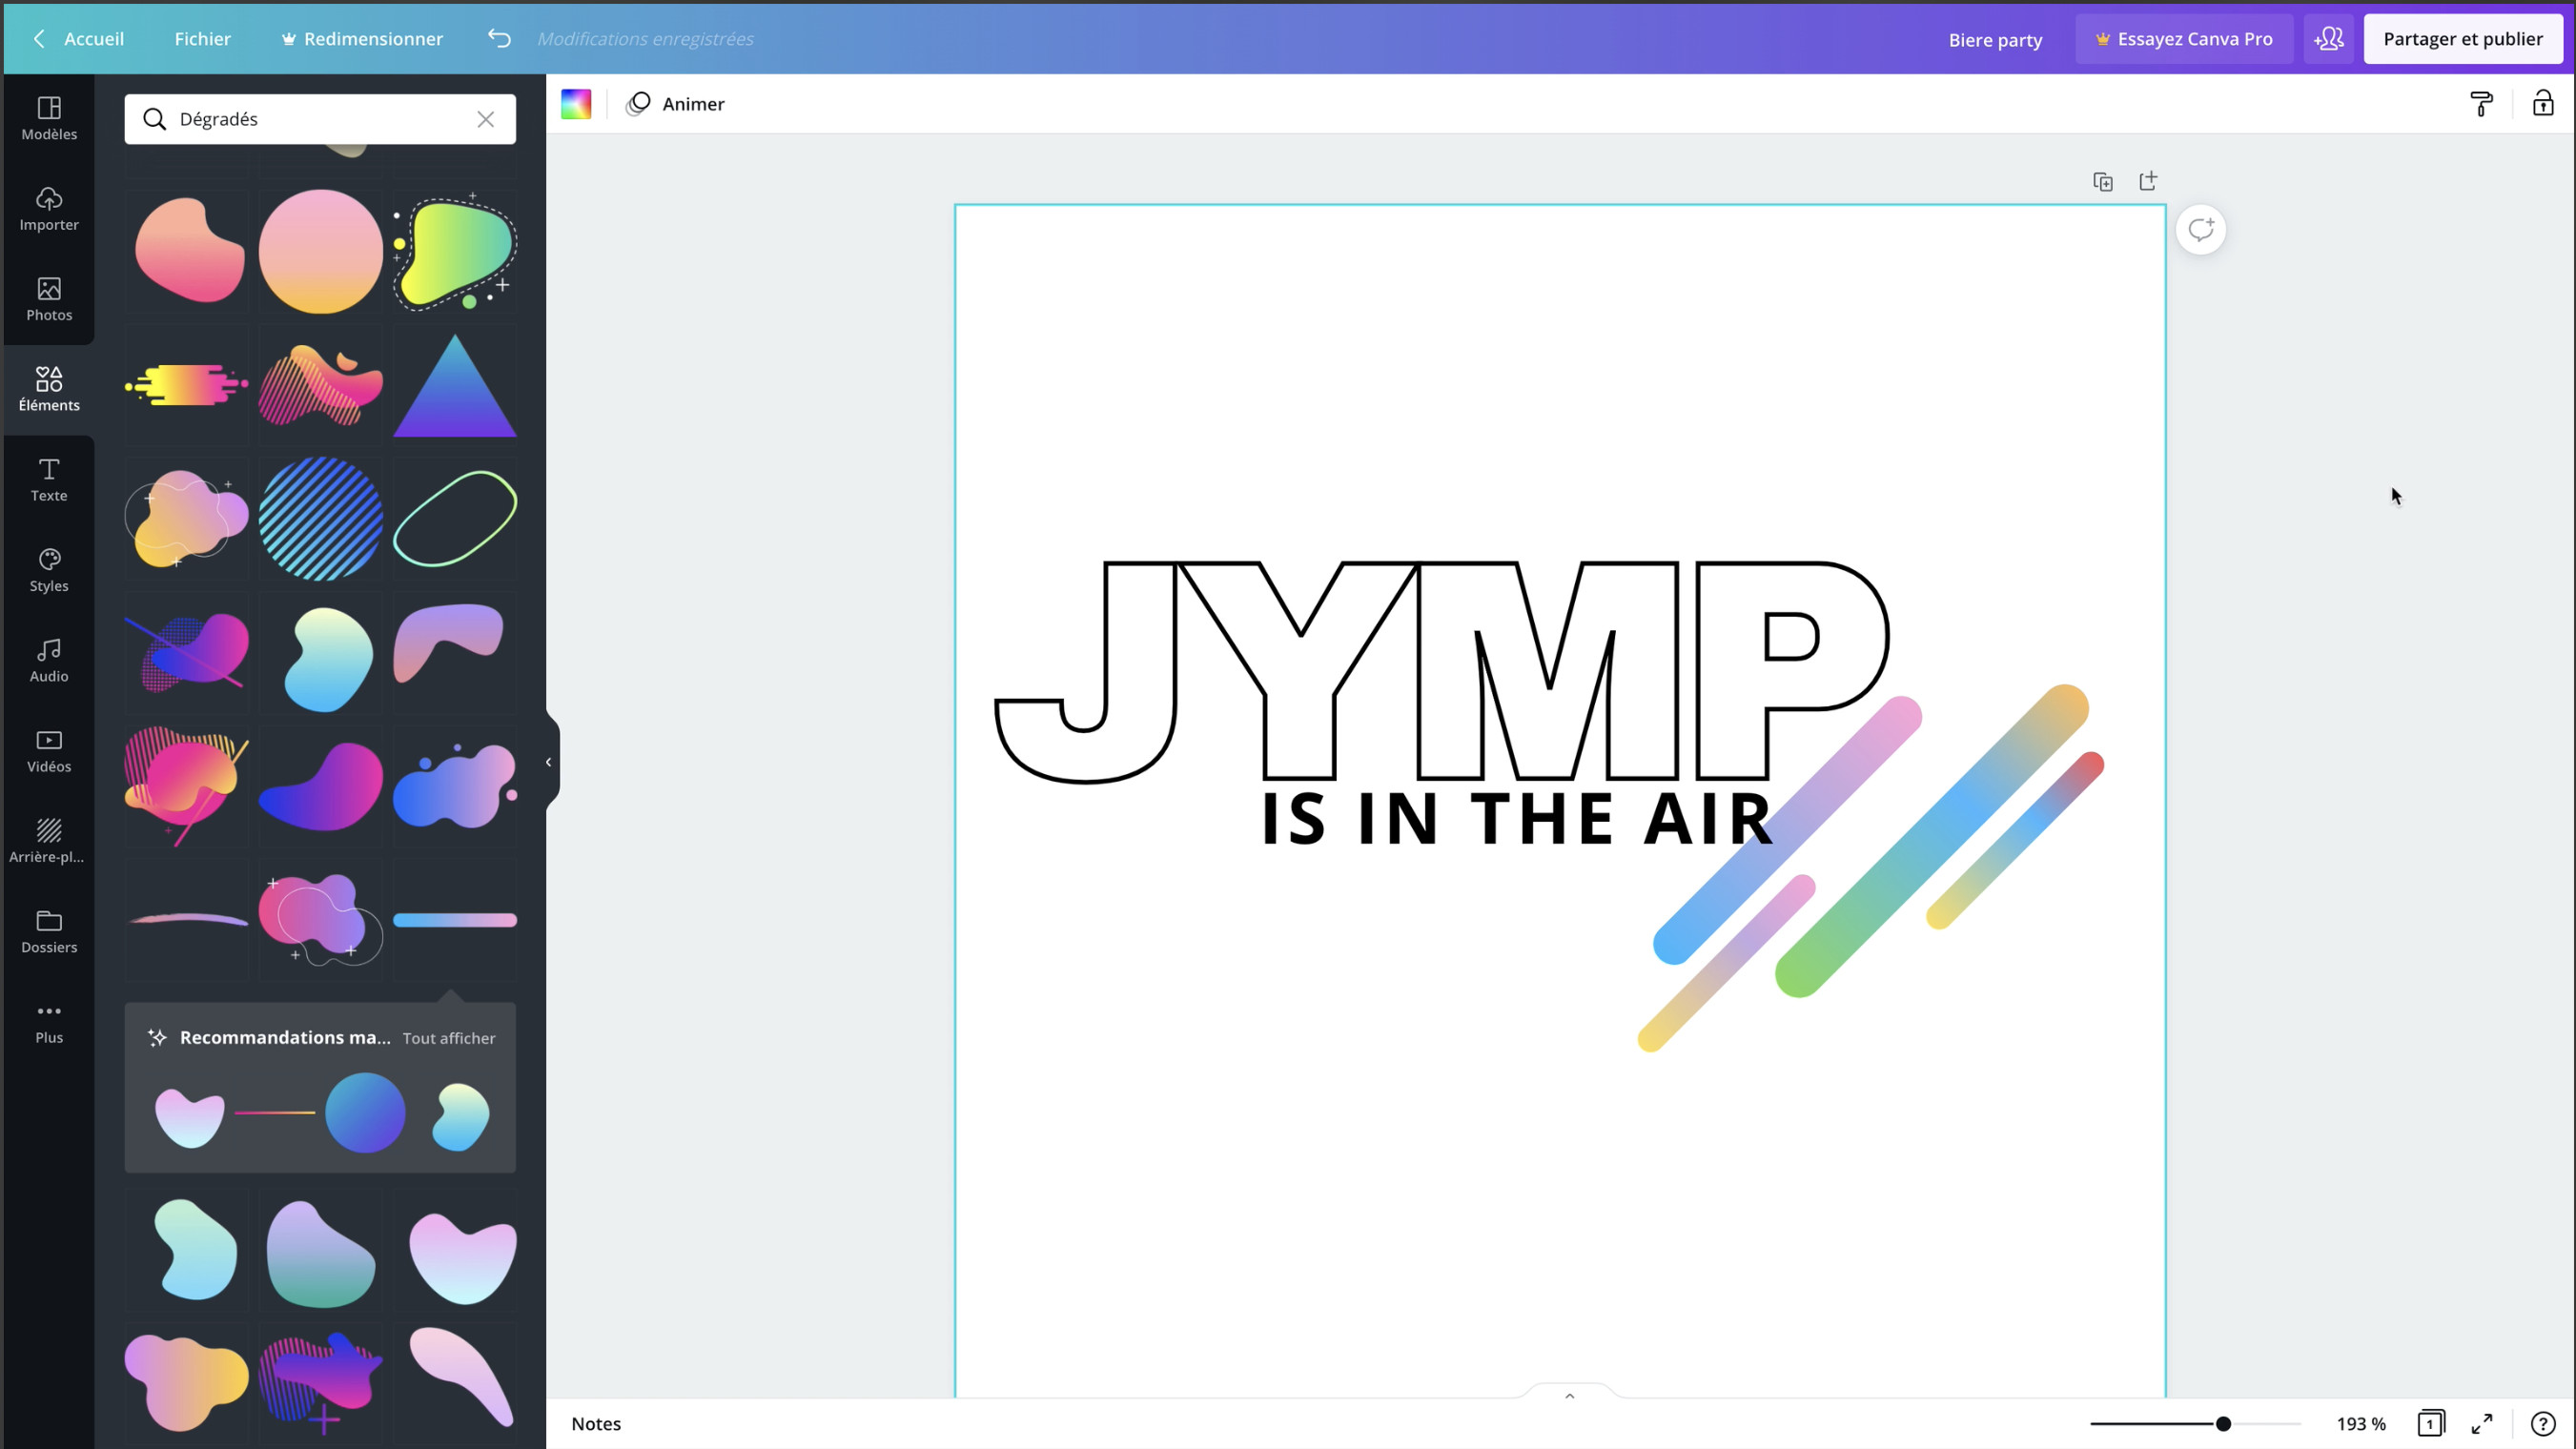Open the Plus more options panel
This screenshot has width=2576, height=1449.
(x=49, y=1022)
